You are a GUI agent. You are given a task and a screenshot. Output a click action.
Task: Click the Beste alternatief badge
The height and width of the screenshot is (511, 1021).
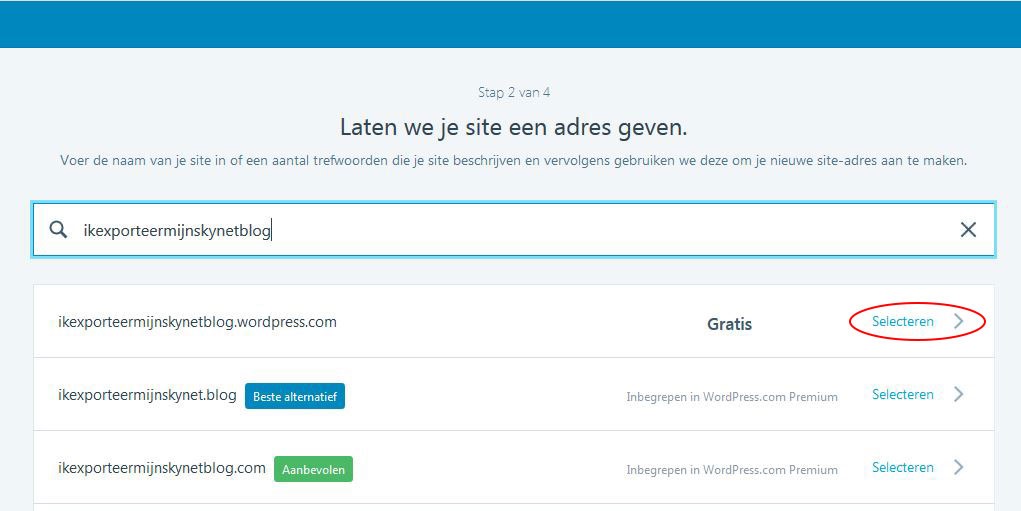[295, 396]
